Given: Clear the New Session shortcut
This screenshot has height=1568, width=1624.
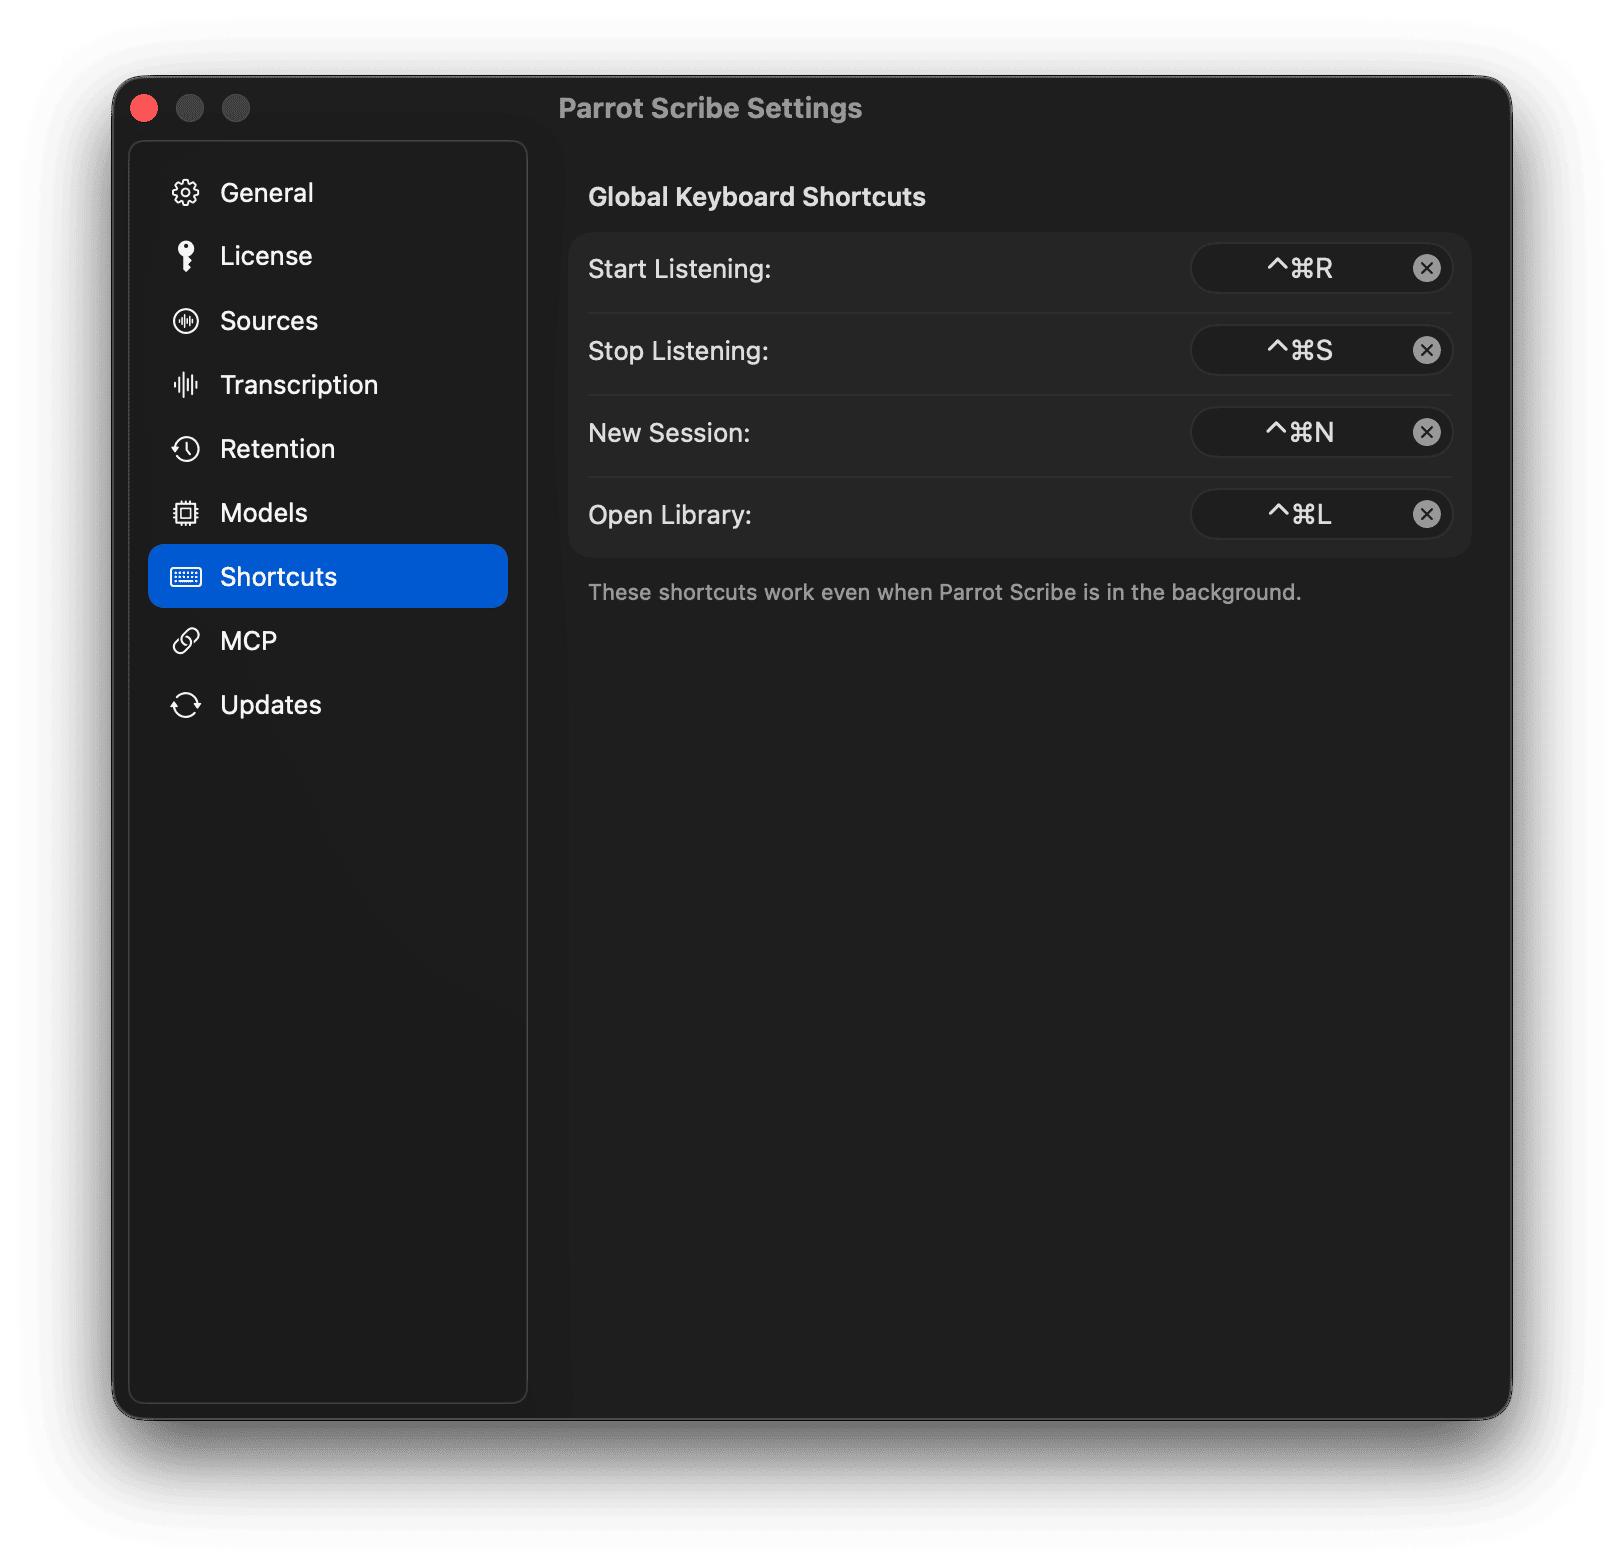Looking at the screenshot, I should [x=1427, y=432].
